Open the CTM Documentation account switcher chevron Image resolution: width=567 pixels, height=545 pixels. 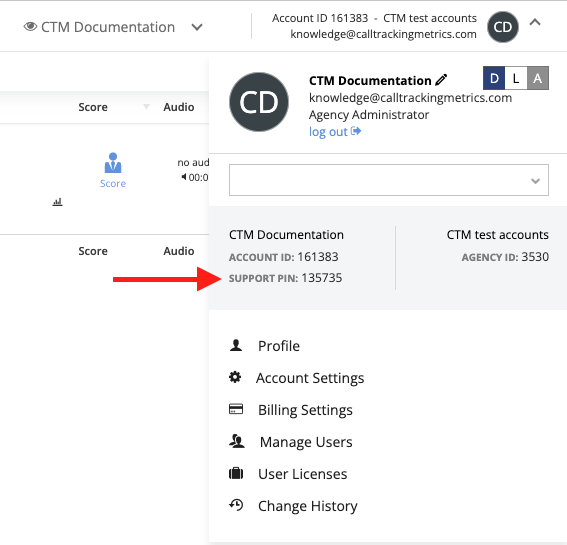[197, 27]
